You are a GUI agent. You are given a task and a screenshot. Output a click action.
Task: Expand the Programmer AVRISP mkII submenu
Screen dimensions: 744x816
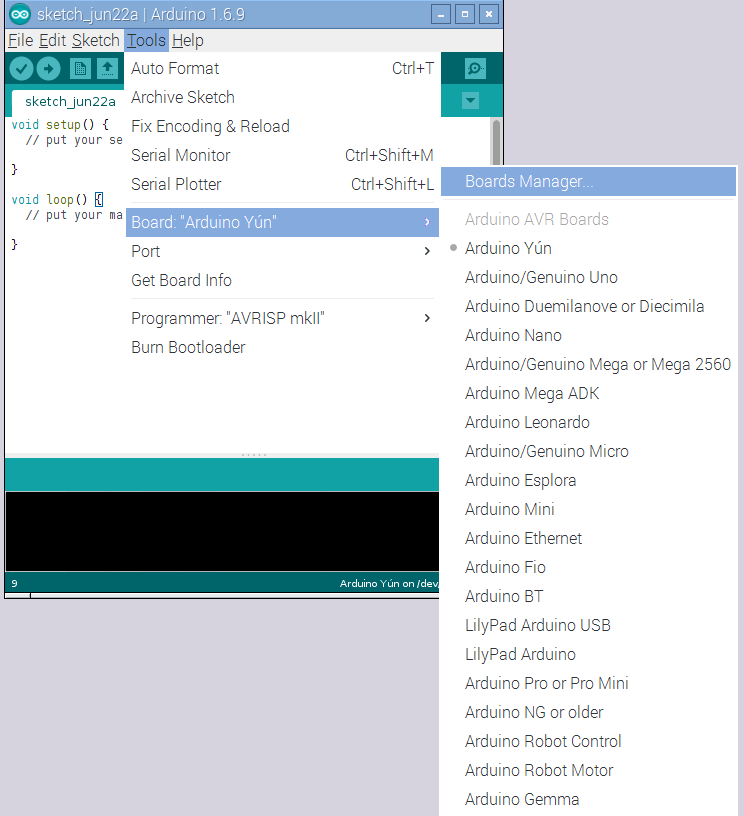[x=282, y=318]
